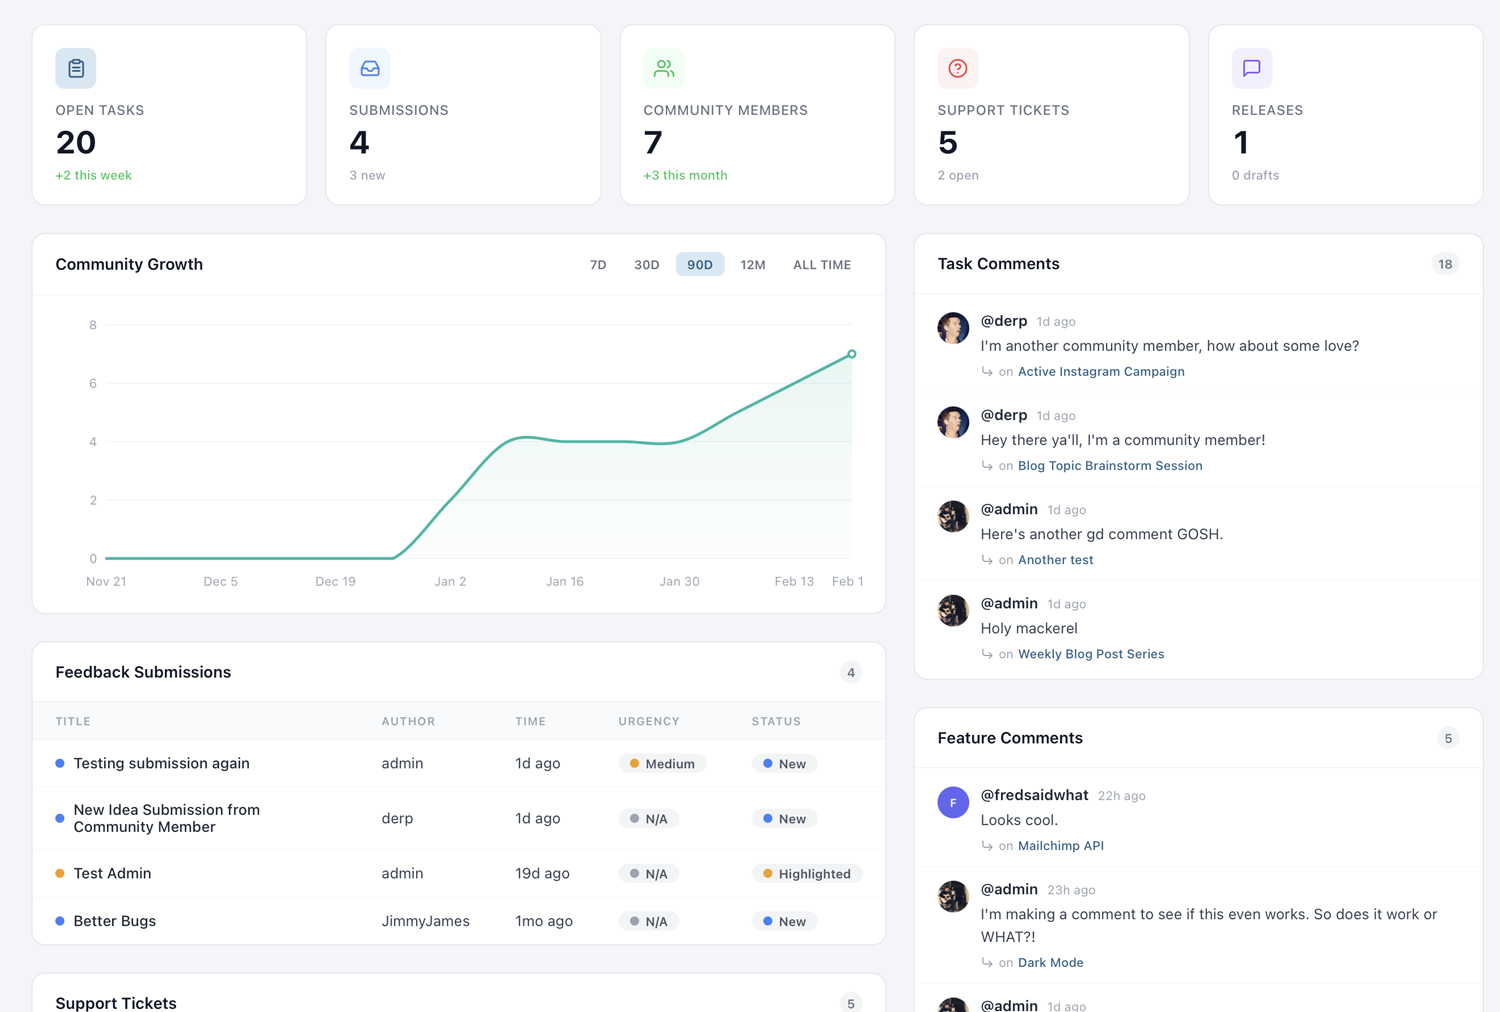Select the ALL TIME range
Viewport: 1500px width, 1012px height.
[822, 264]
